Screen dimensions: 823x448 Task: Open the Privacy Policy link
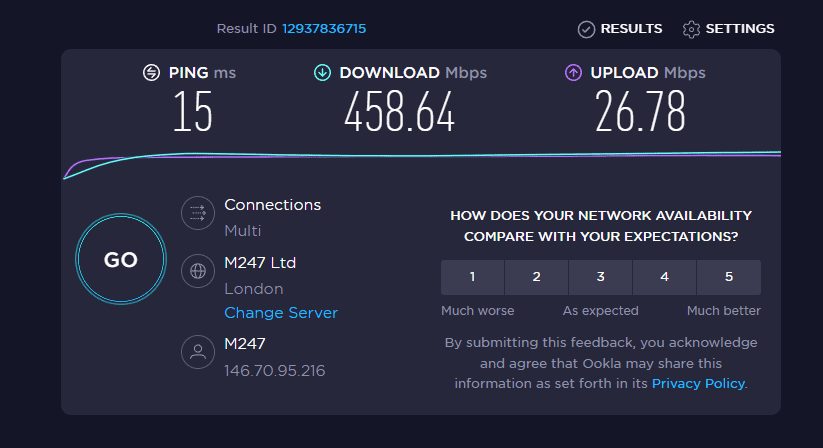698,383
